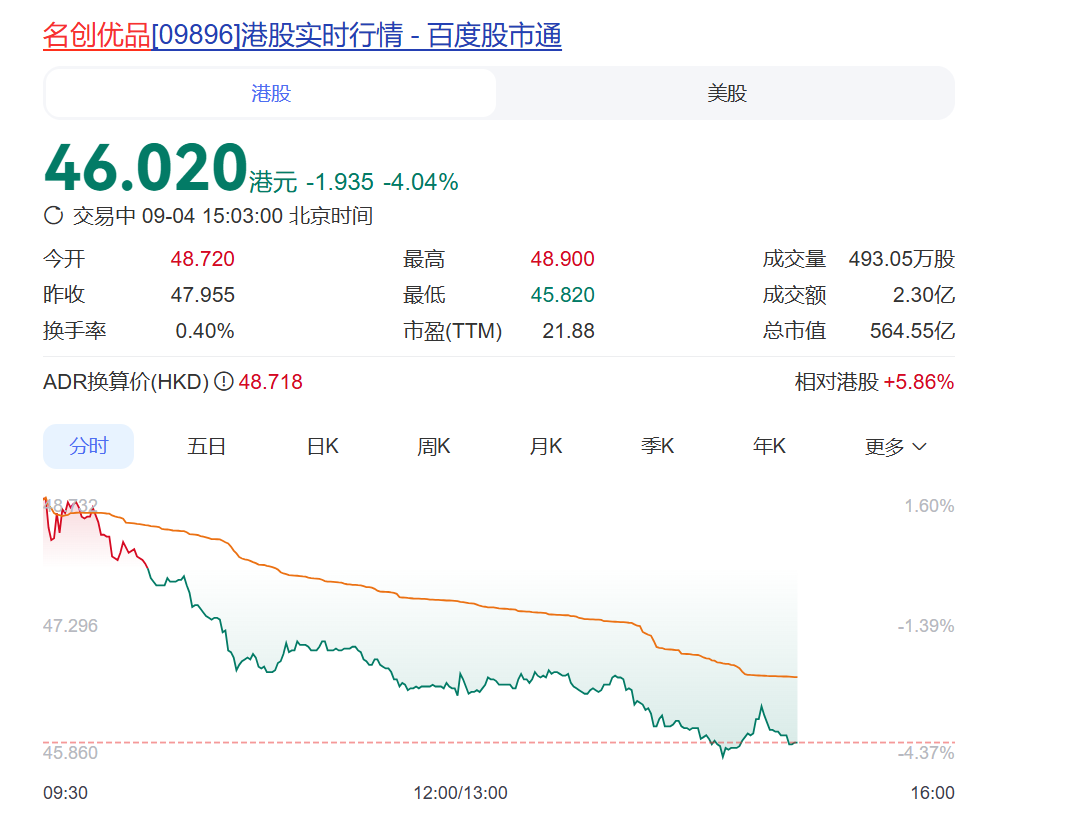Select the 五日 chart tab
Screen dimensions: 1071x825
pos(206,446)
